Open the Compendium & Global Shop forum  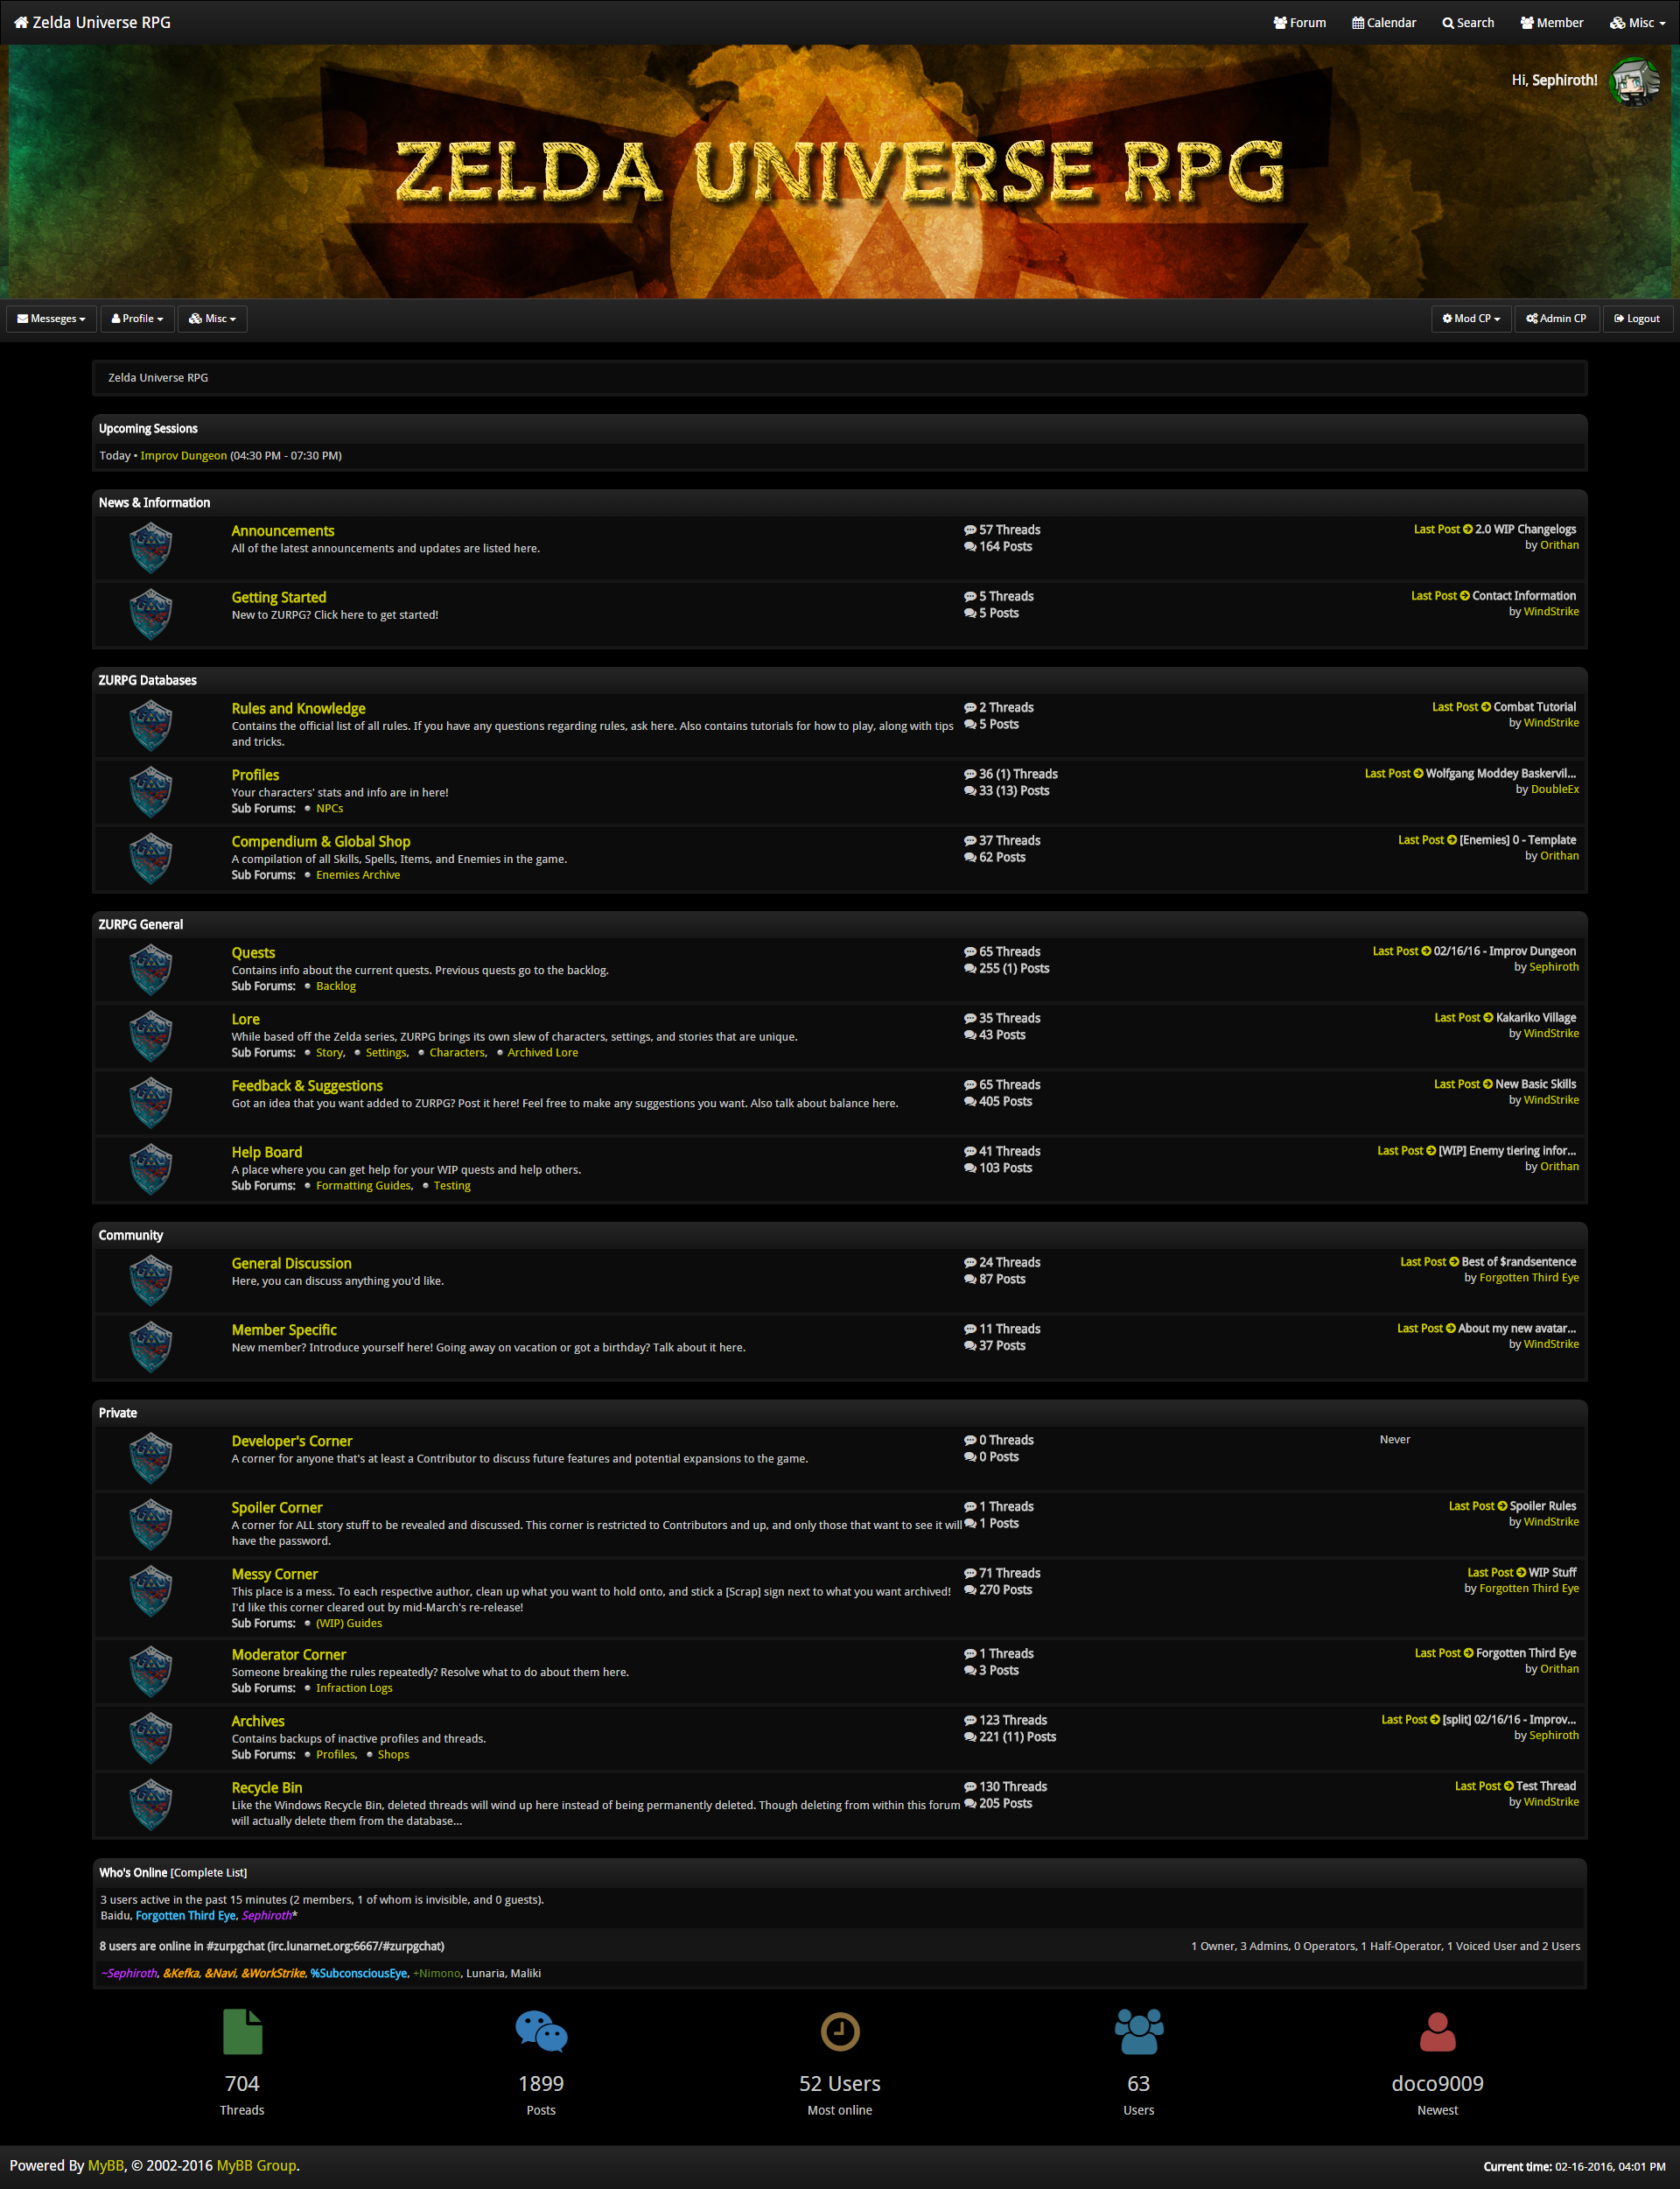click(321, 842)
